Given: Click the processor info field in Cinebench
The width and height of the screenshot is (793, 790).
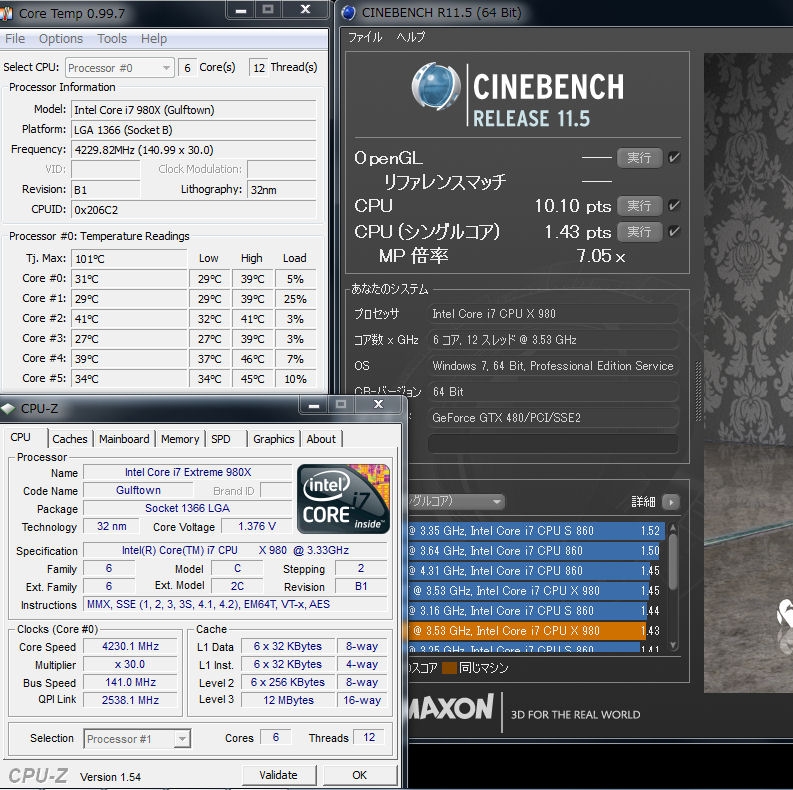Looking at the screenshot, I should 552,314.
